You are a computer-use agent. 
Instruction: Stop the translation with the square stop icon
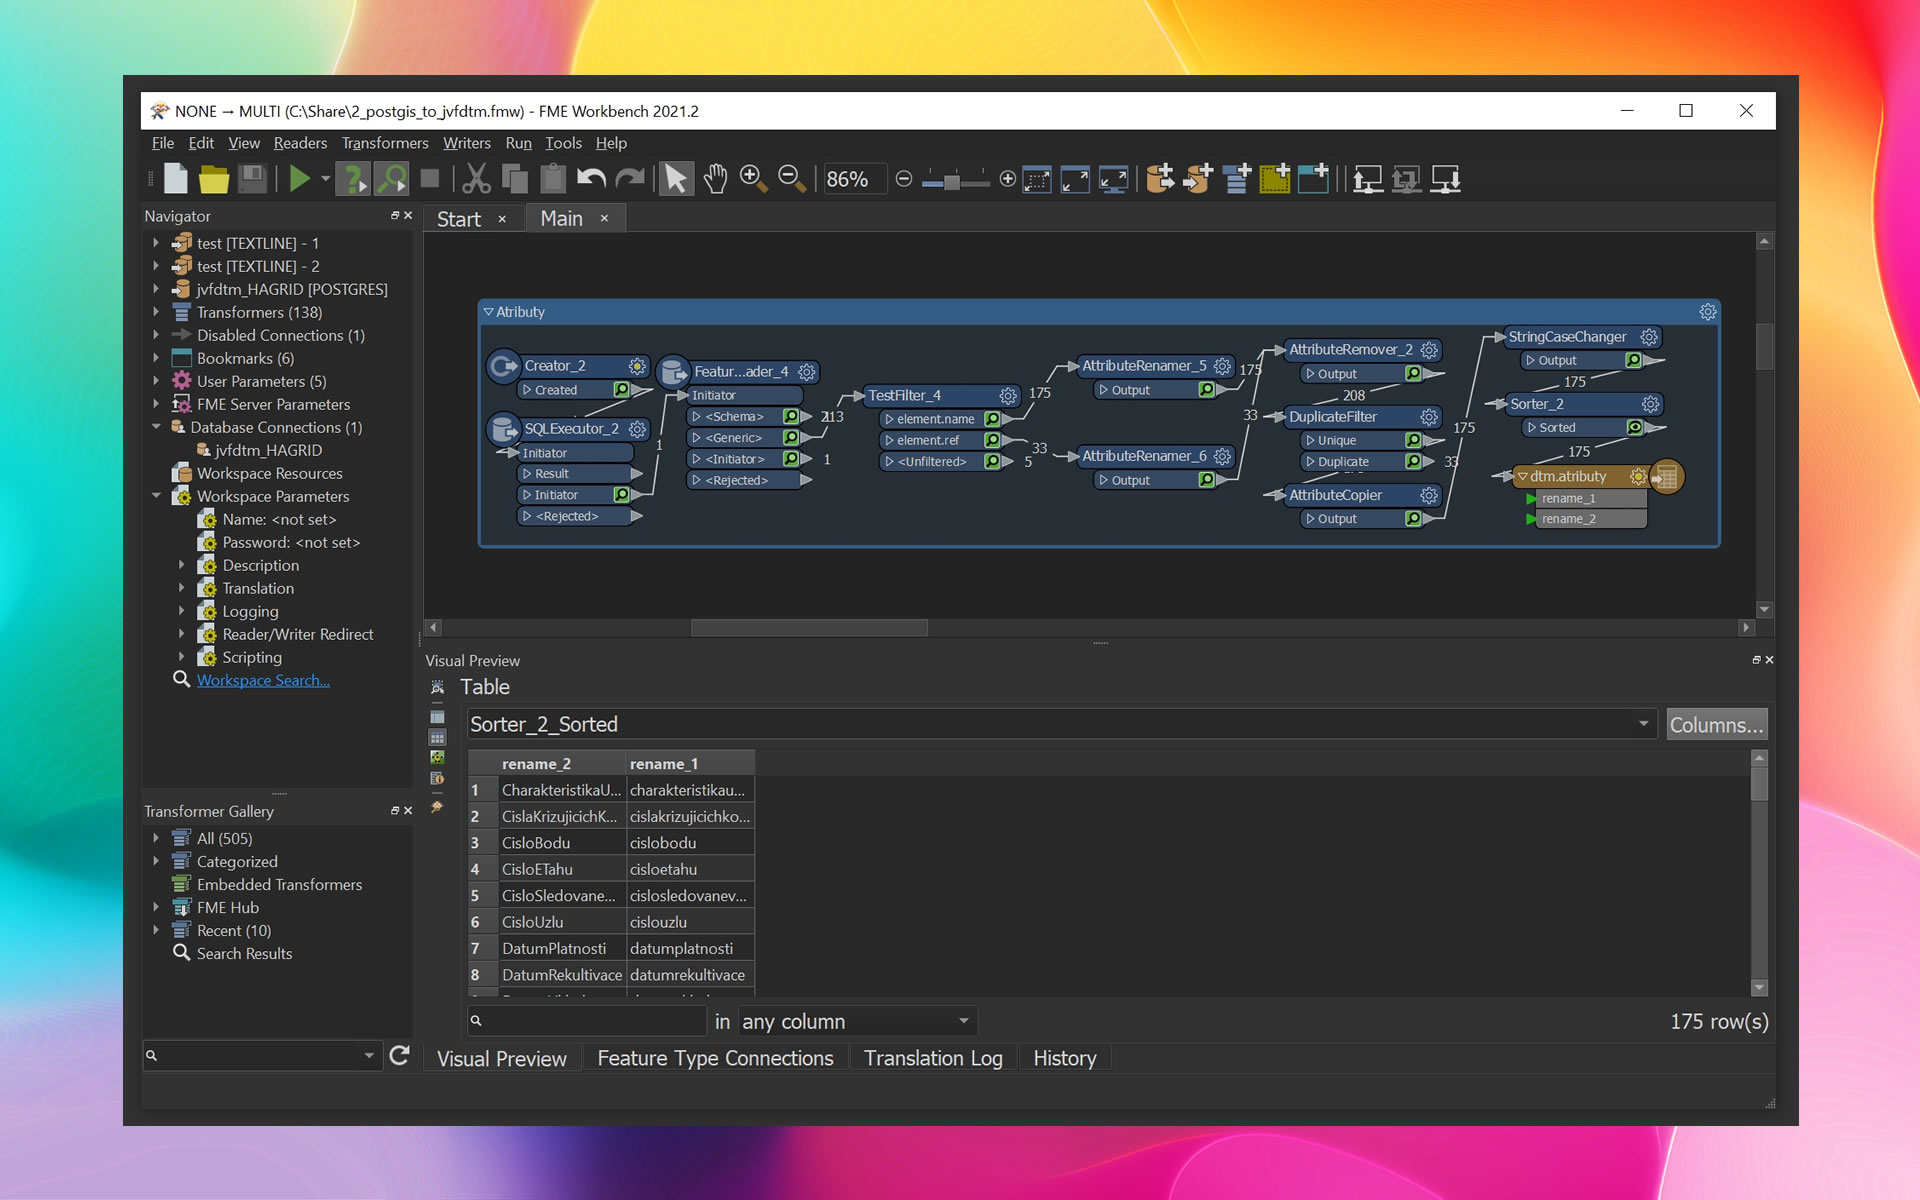coord(430,179)
